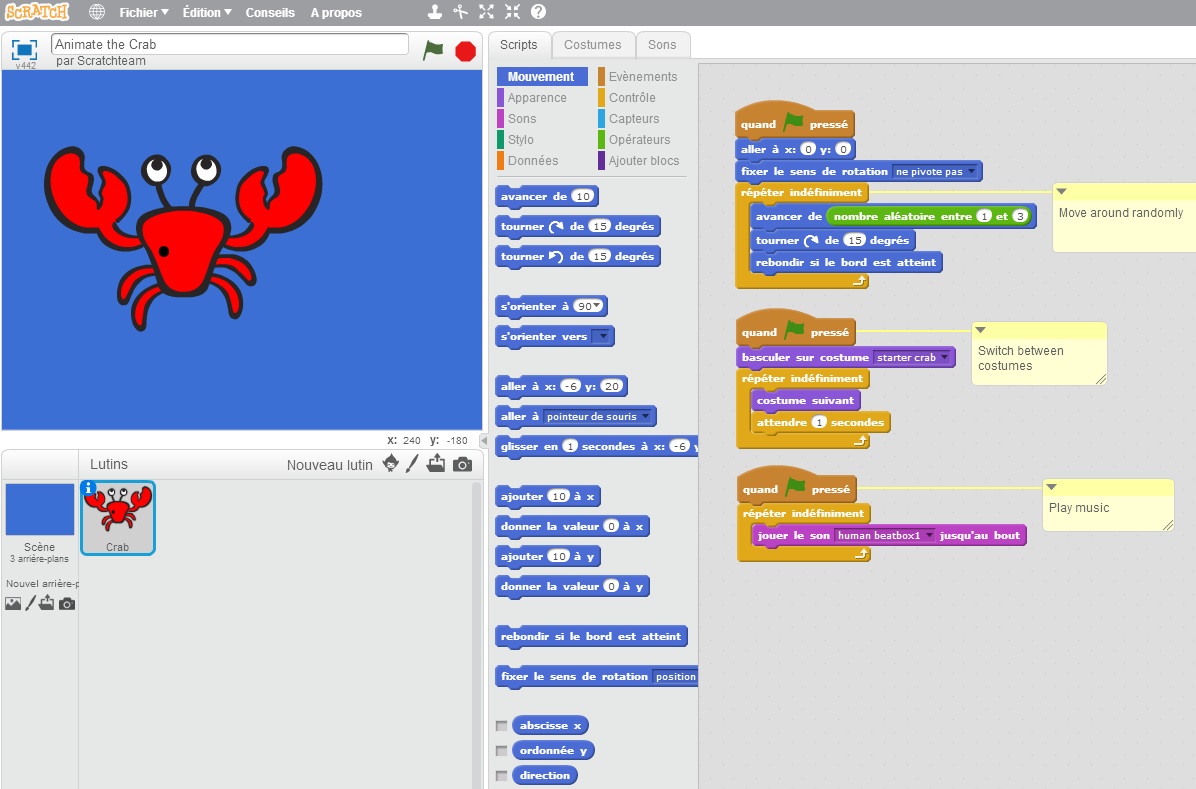Toggle the ordonnée y checkbox
The height and width of the screenshot is (789, 1196).
click(x=502, y=751)
